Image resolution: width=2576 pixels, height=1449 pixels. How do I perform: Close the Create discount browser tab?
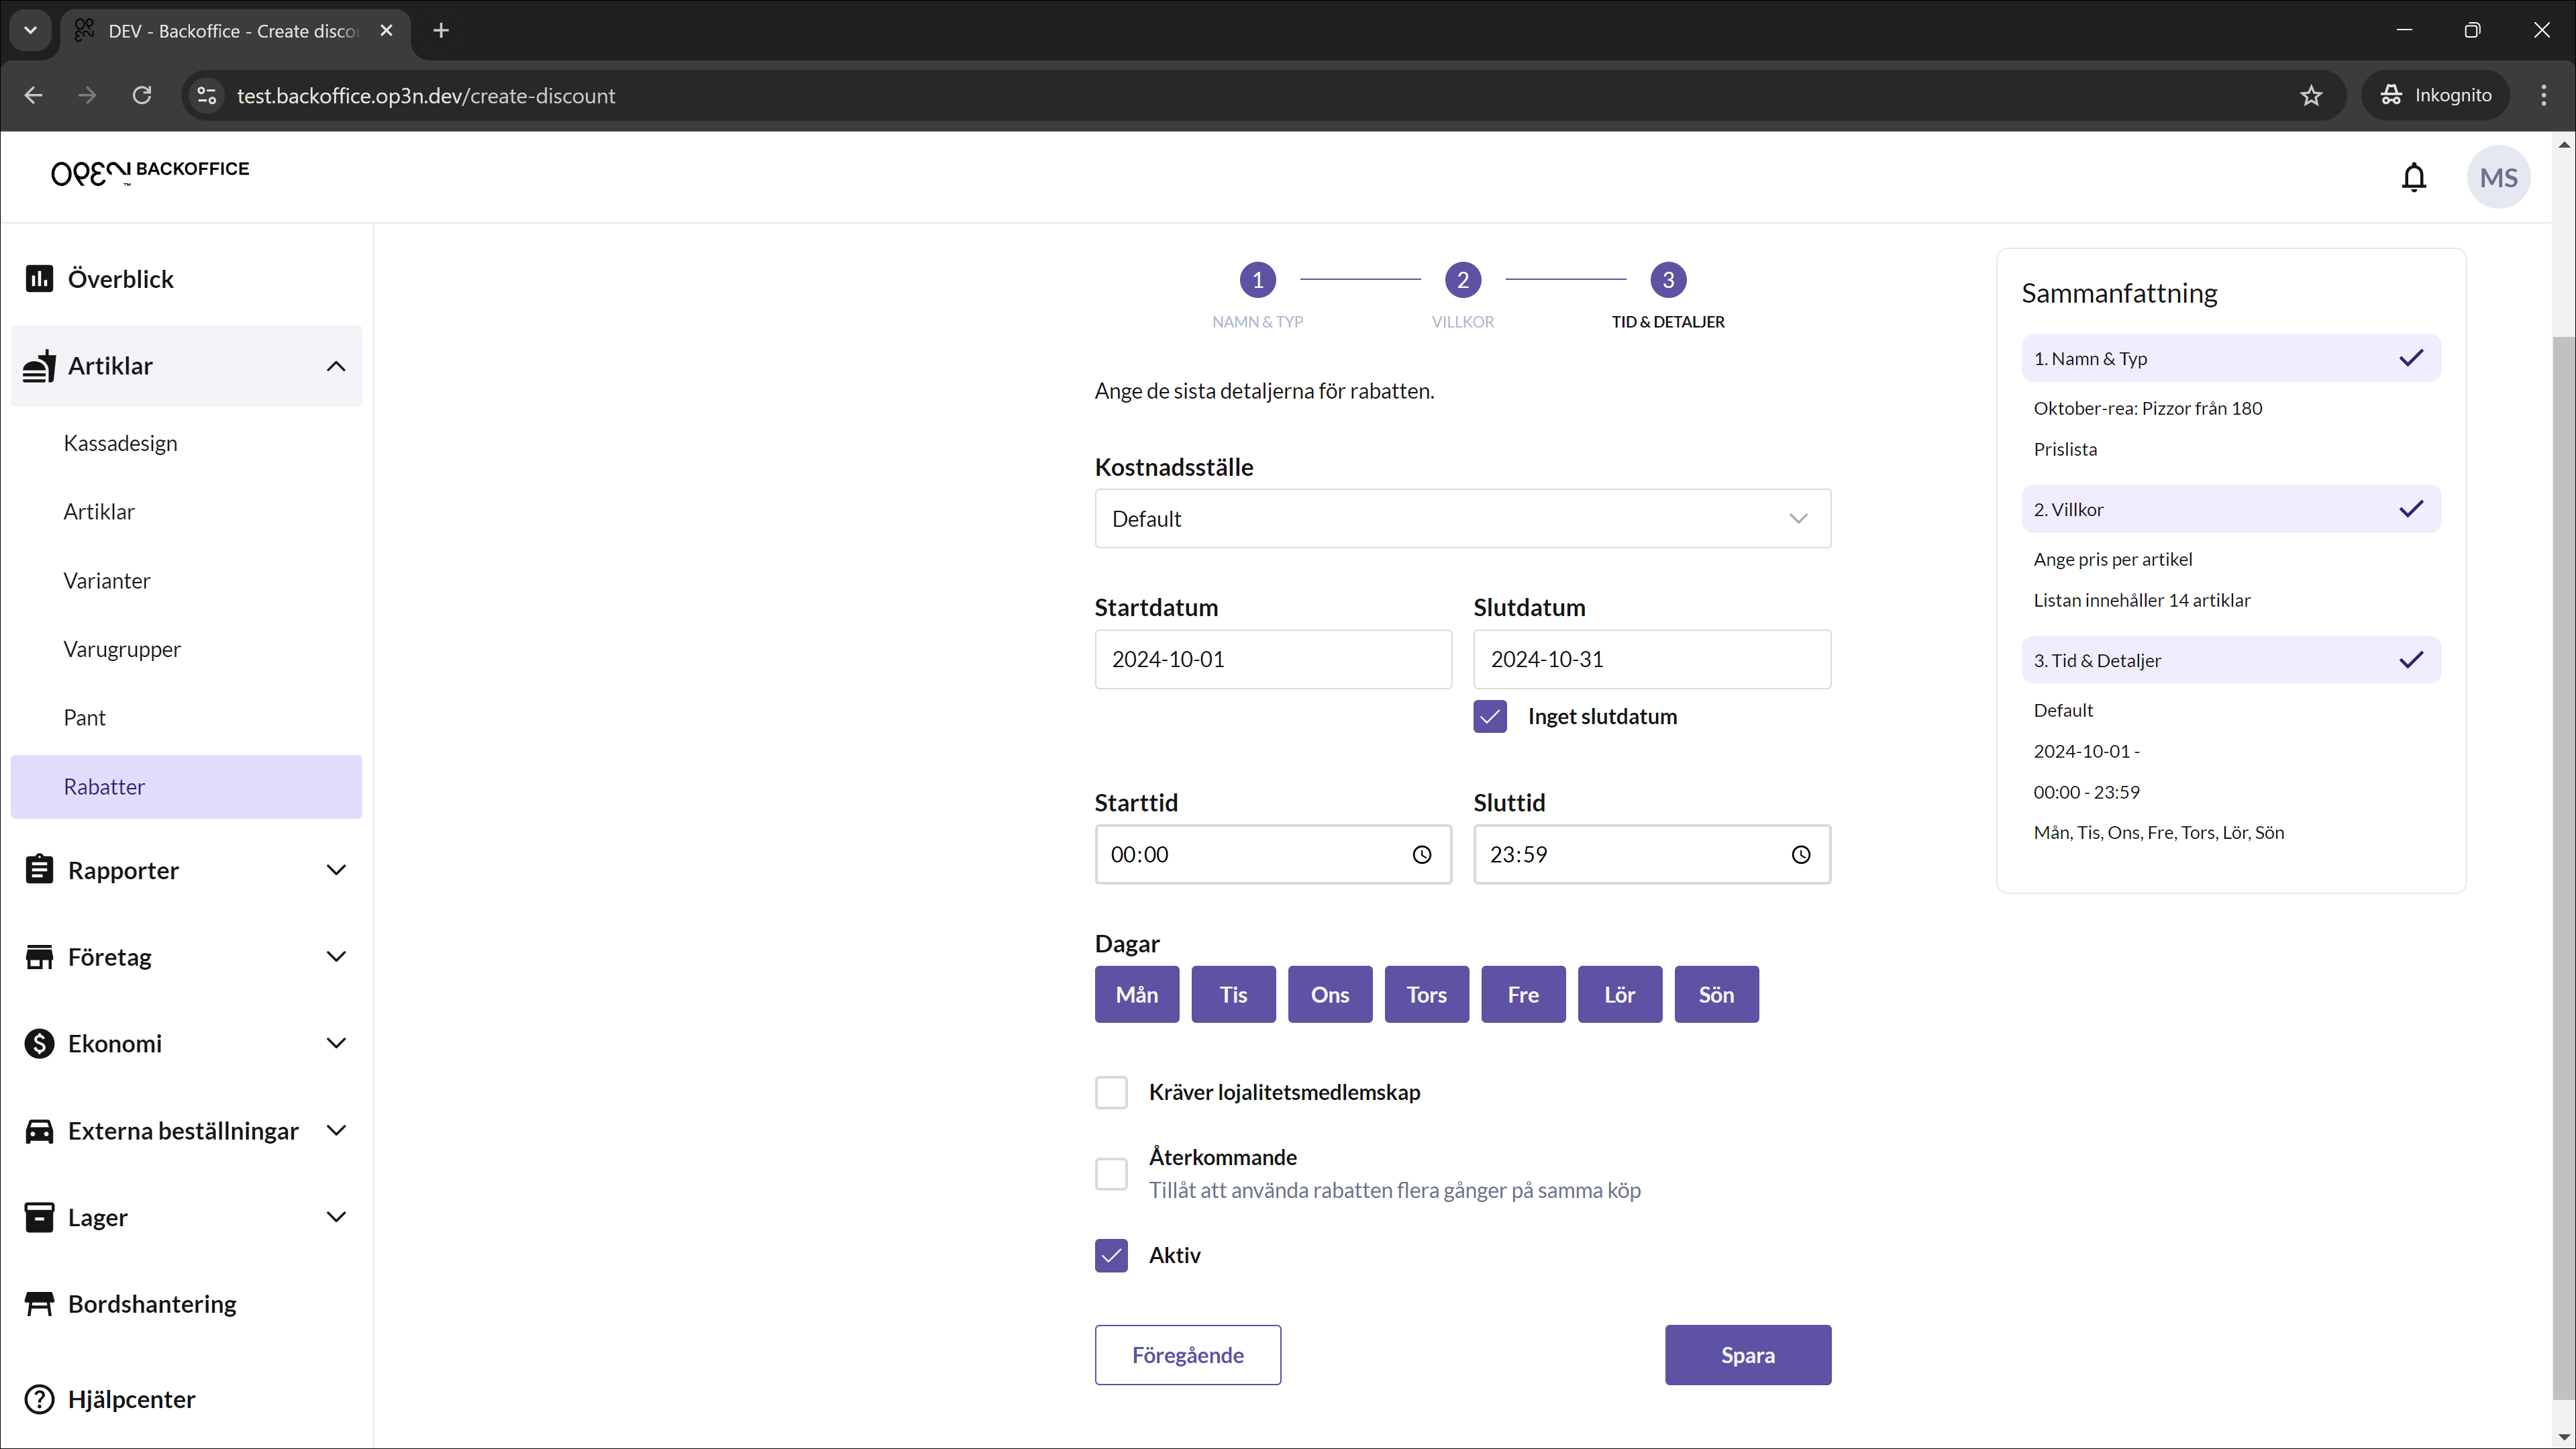tap(386, 30)
